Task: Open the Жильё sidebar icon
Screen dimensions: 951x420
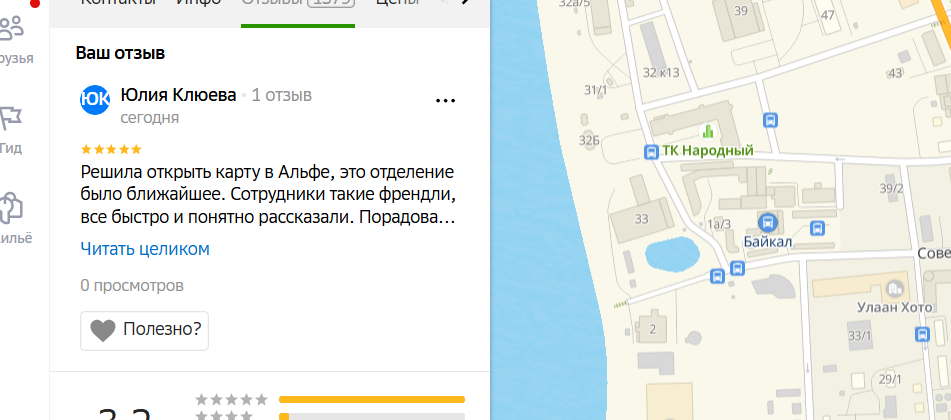Action: [x=11, y=208]
